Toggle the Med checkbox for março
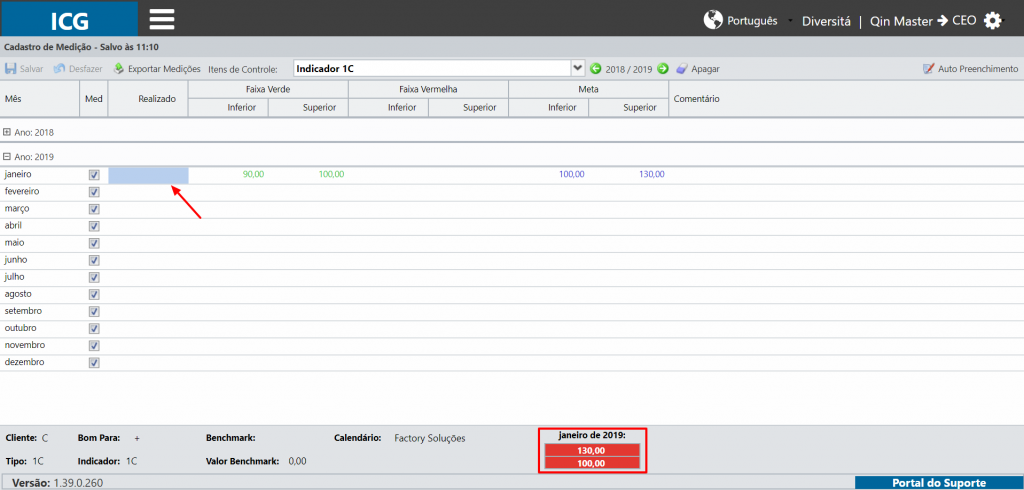The image size is (1024, 490). coord(94,209)
